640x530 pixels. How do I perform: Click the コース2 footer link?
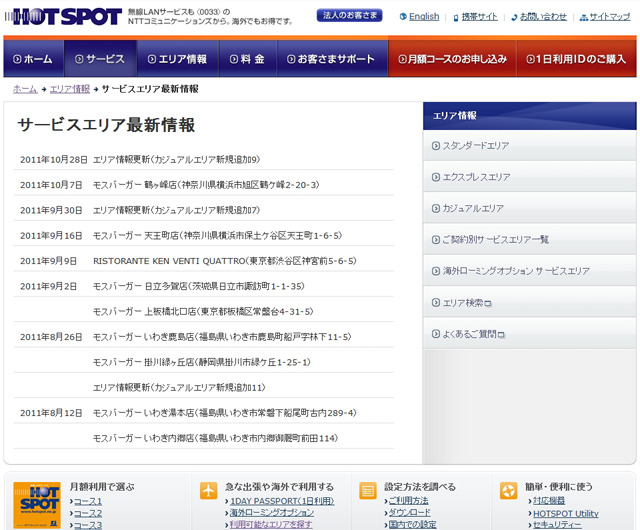[x=88, y=514]
